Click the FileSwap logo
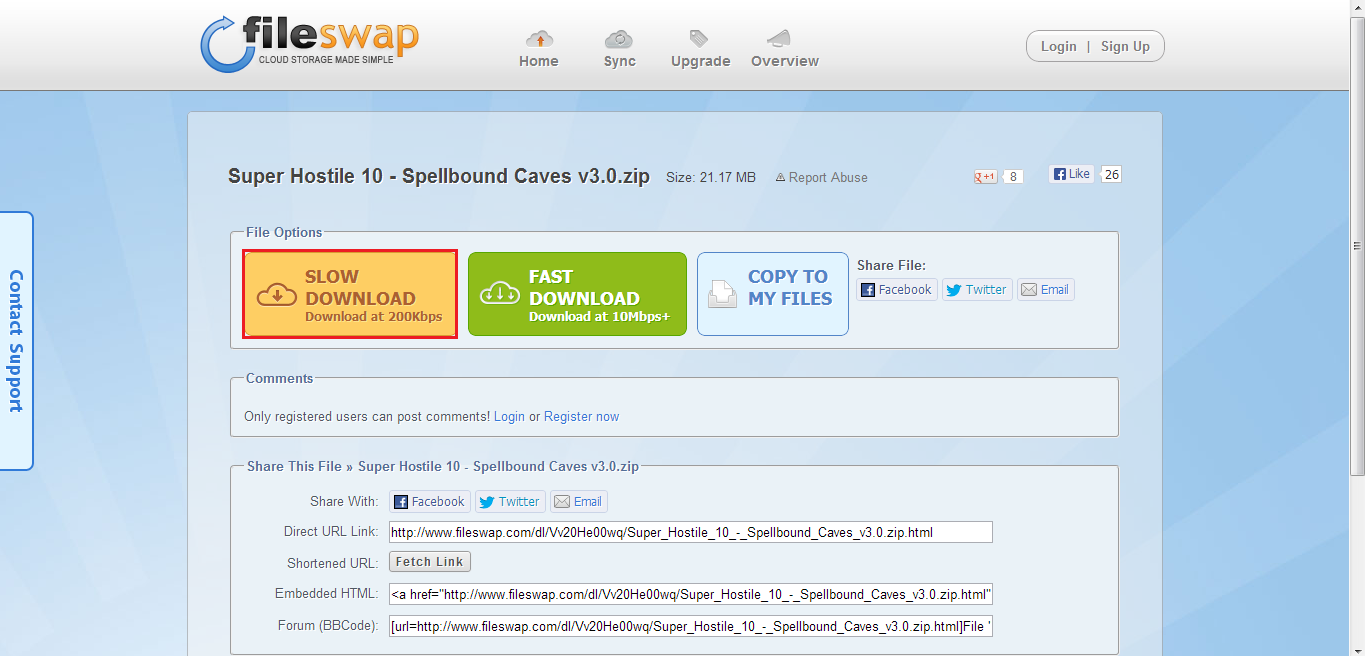The width and height of the screenshot is (1365, 656). (309, 43)
